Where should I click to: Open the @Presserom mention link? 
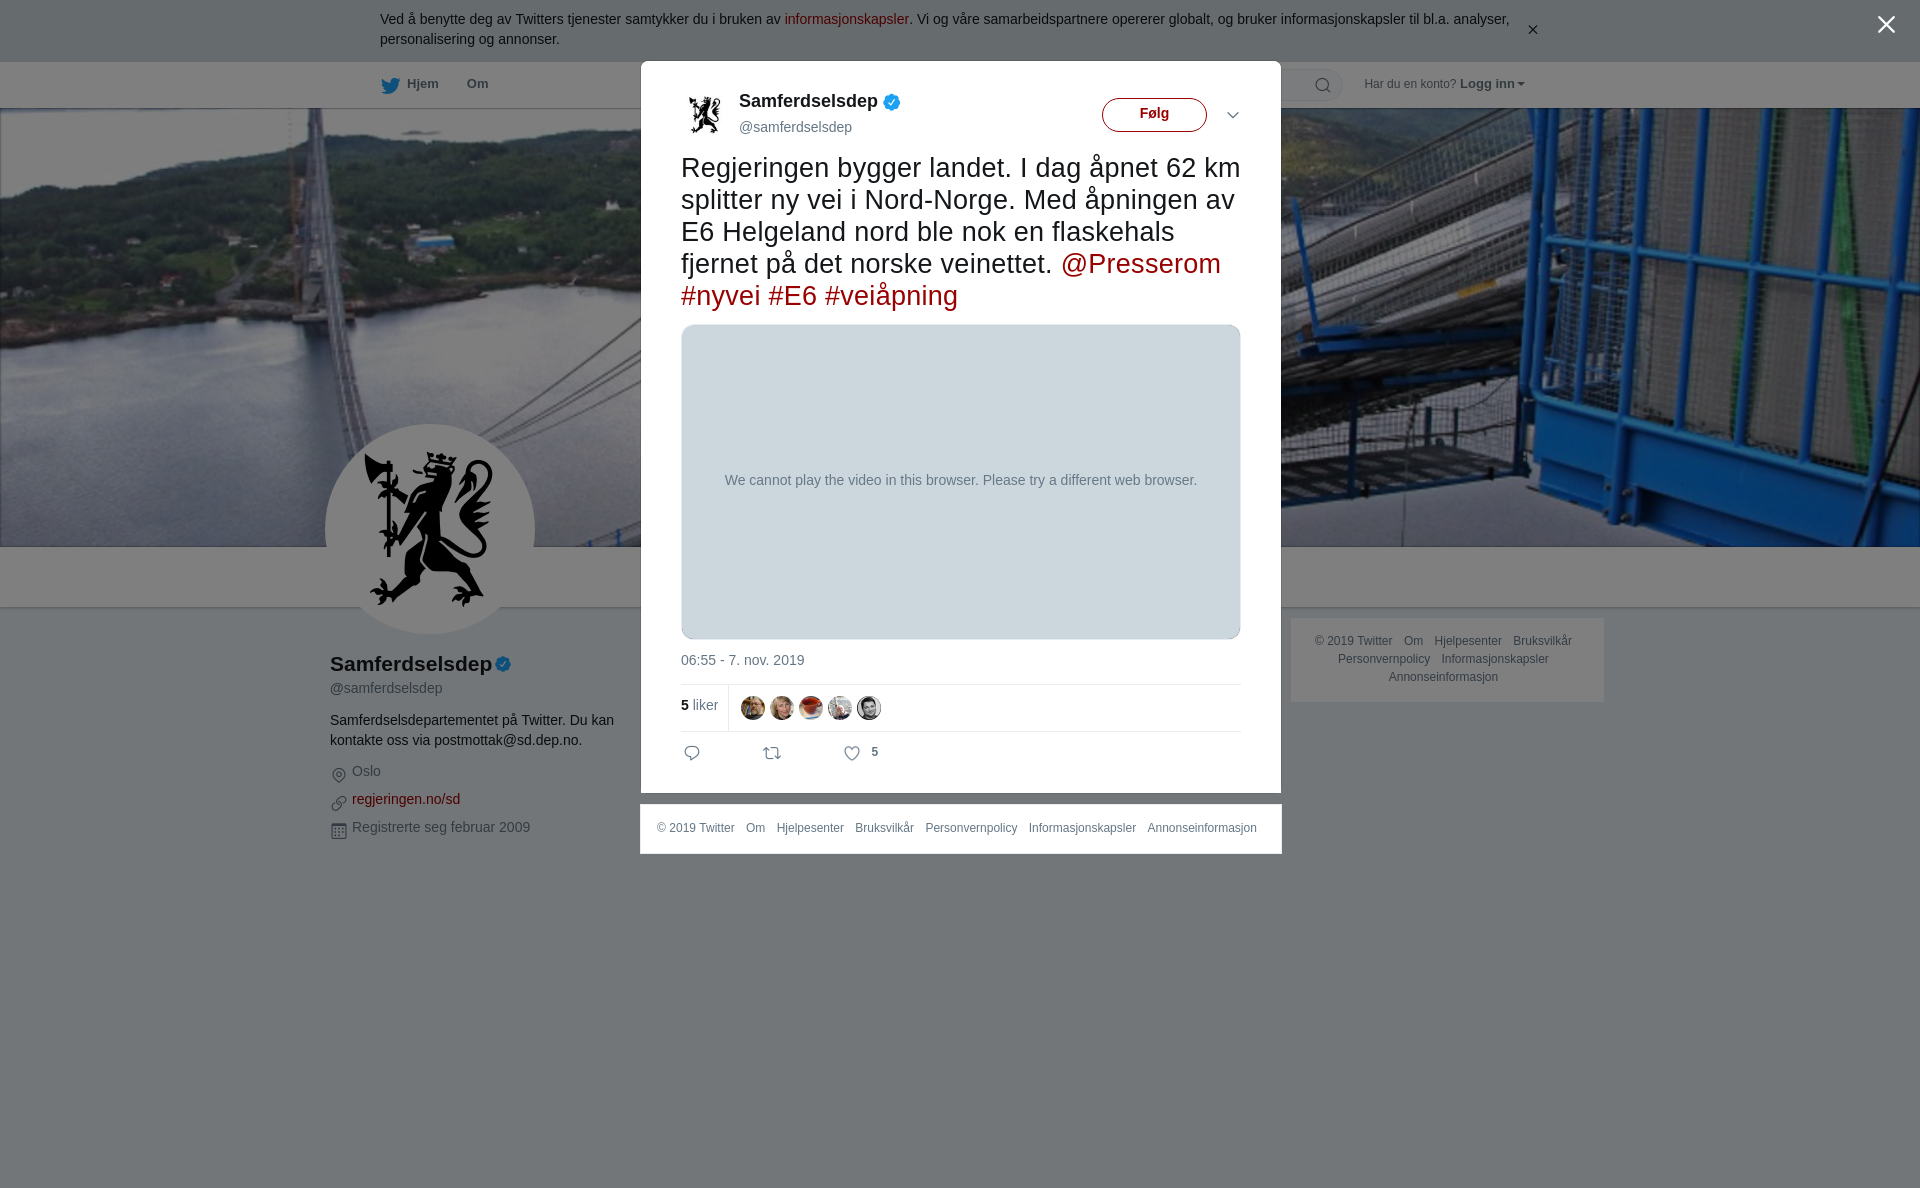1141,264
